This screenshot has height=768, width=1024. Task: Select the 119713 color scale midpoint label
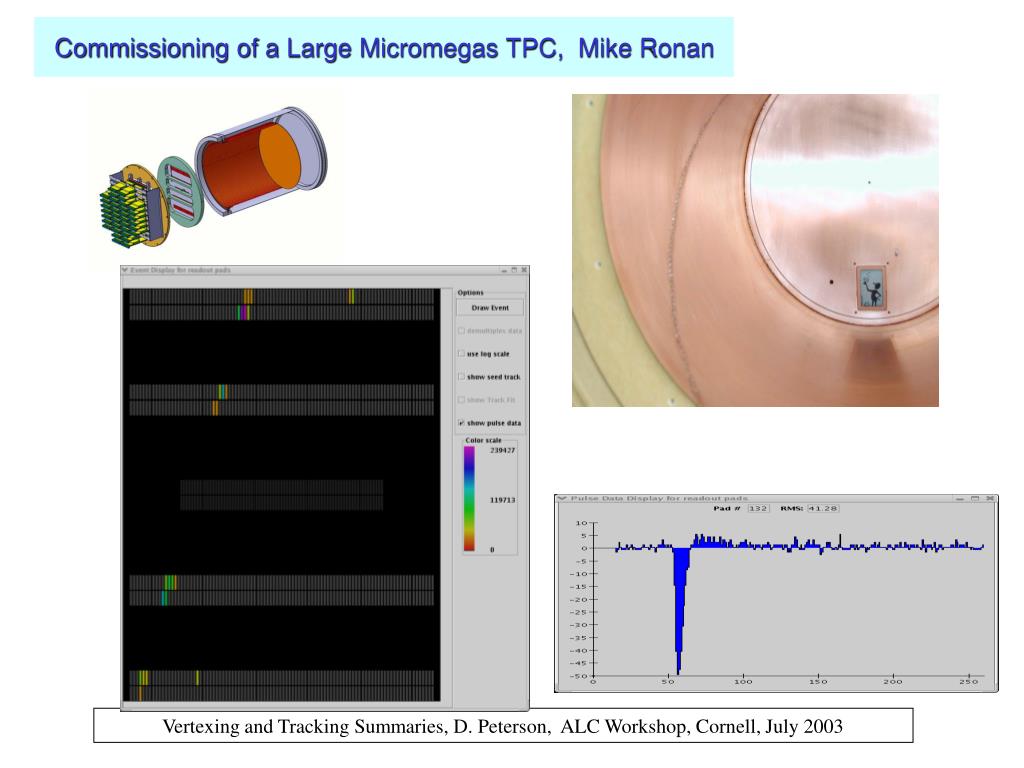pos(502,500)
